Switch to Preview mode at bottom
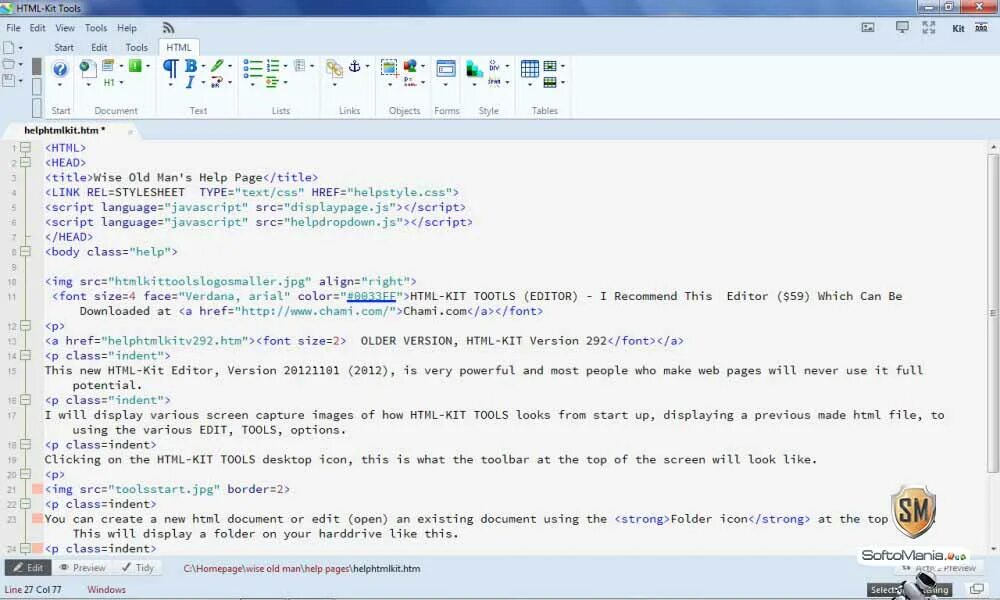1000x600 pixels. (x=83, y=567)
